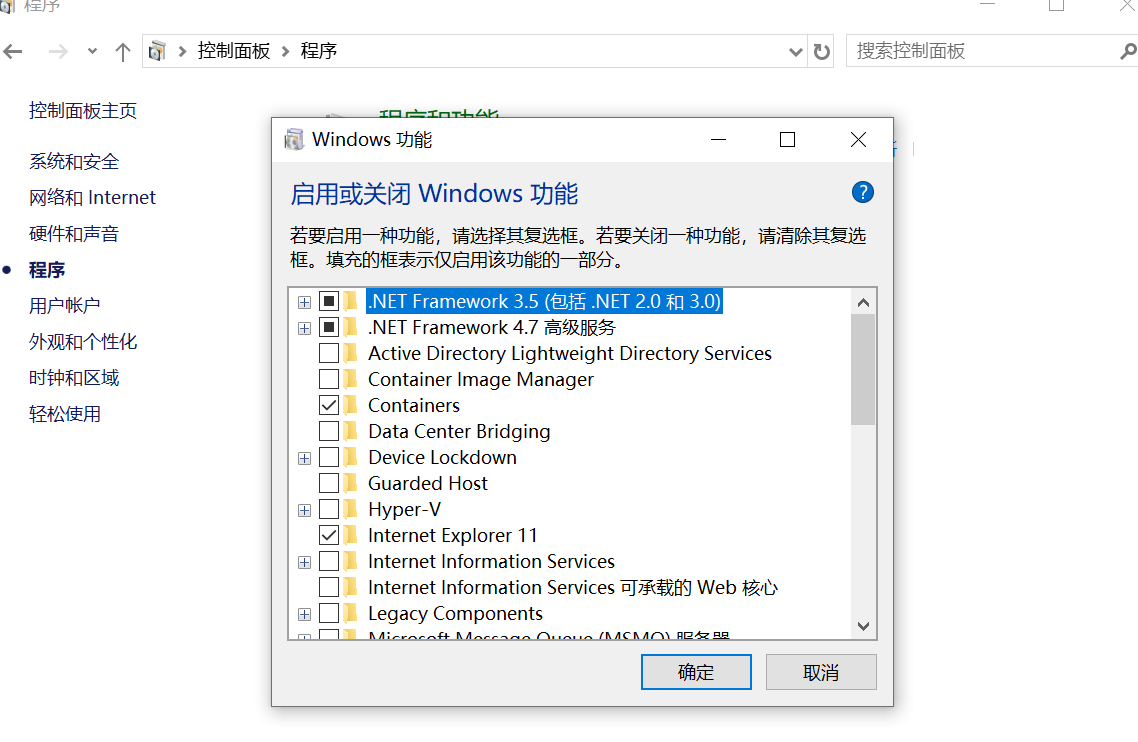The image size is (1138, 742).
Task: Click the Control Panel icon in address bar
Action: [157, 52]
